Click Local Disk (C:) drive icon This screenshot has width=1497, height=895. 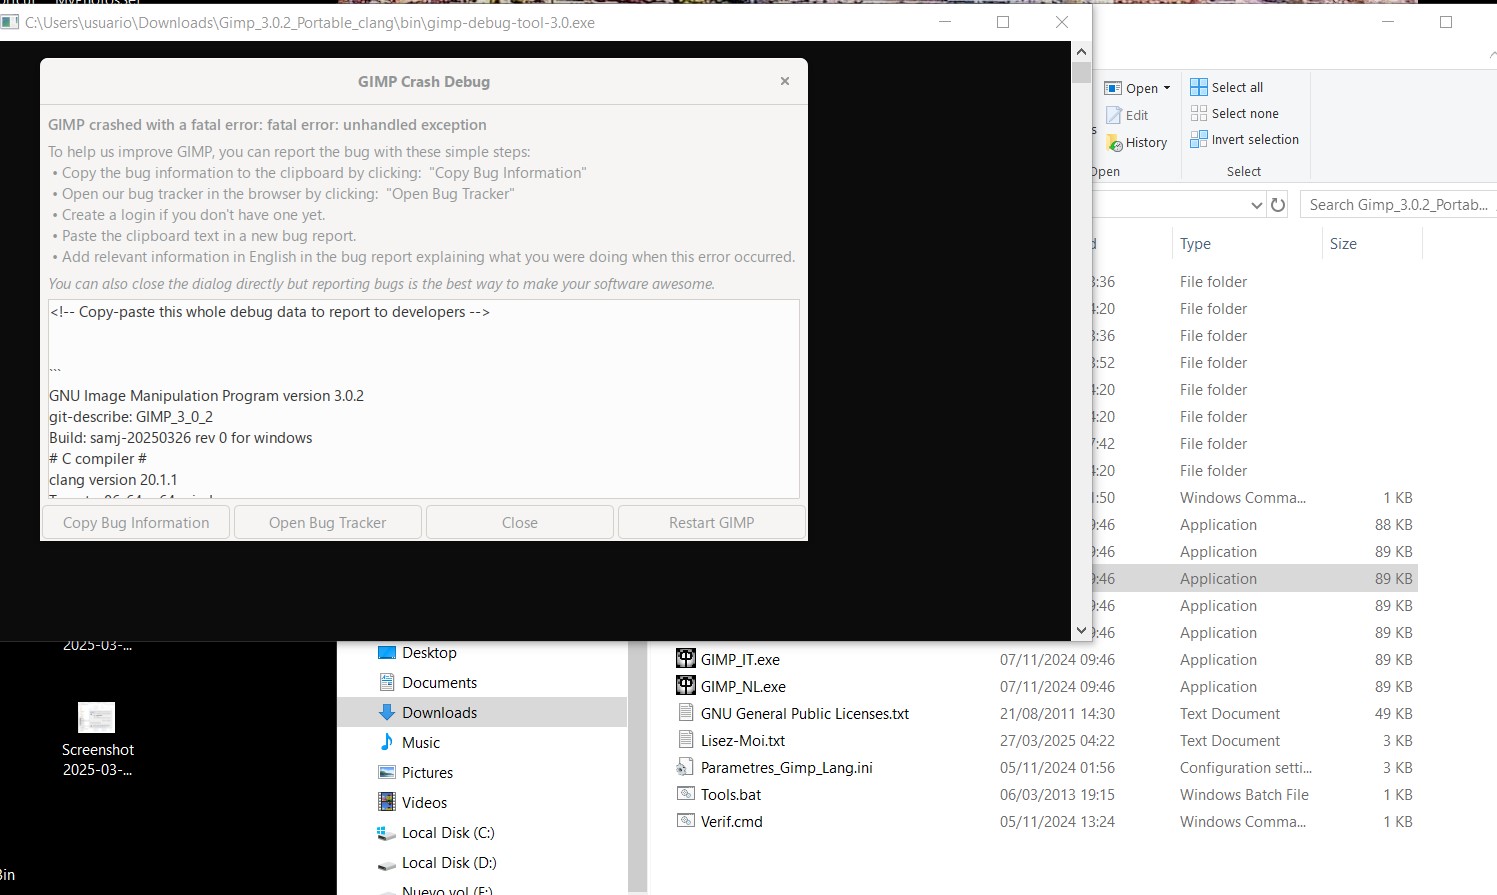pos(387,832)
